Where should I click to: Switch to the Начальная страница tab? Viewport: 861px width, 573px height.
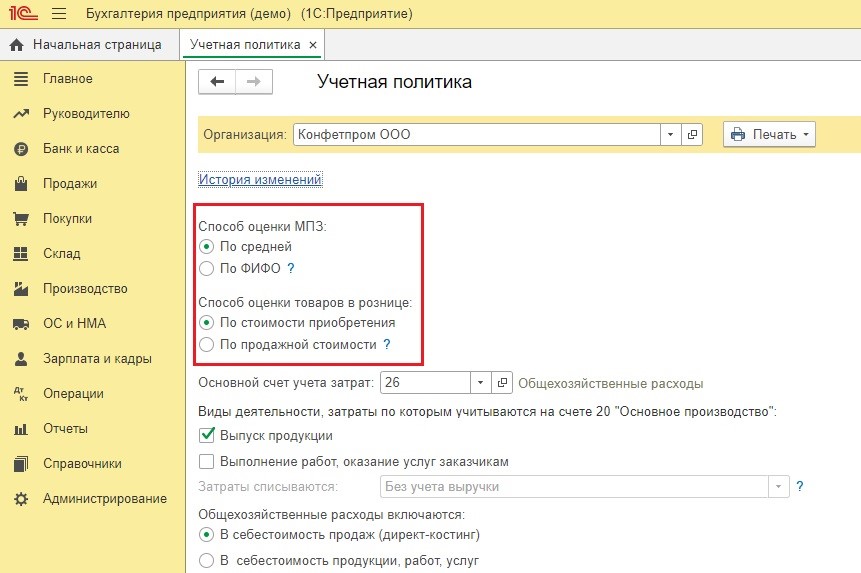tap(87, 45)
